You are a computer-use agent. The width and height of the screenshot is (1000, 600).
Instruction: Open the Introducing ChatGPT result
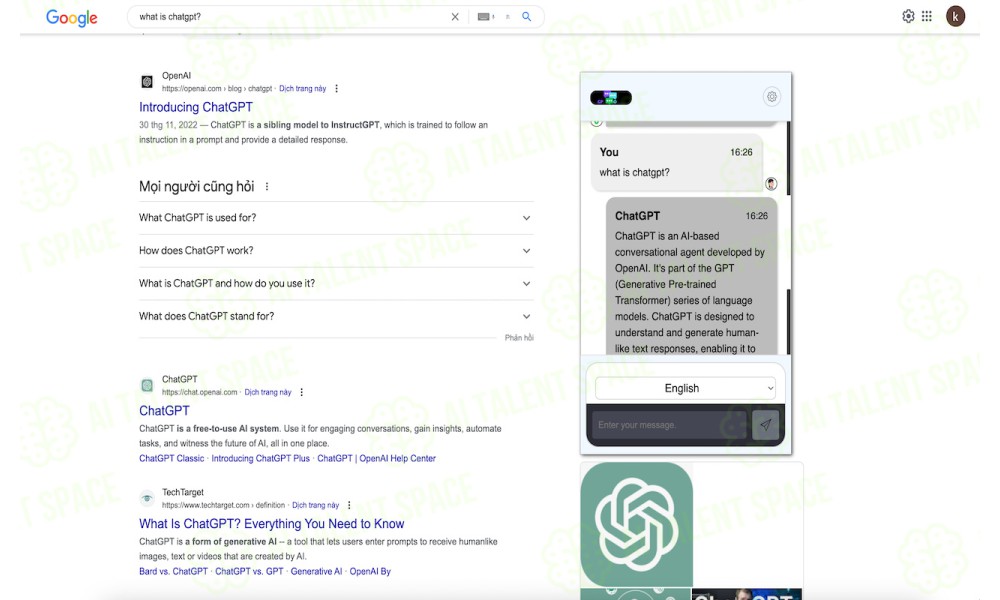196,107
